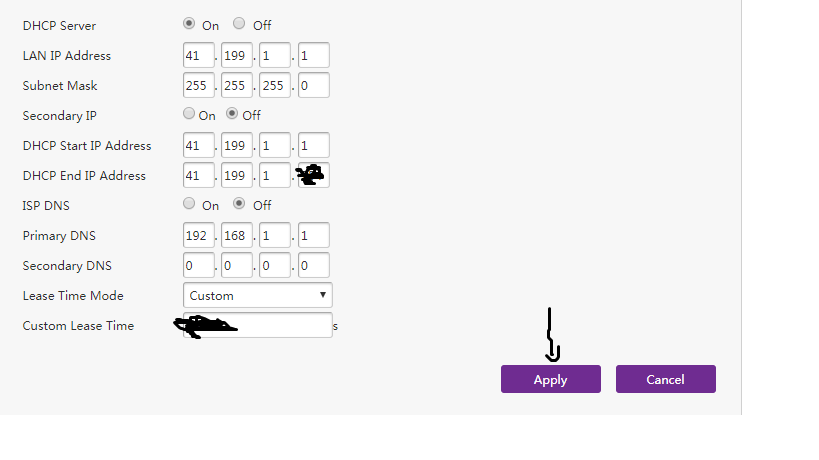The width and height of the screenshot is (819, 460).
Task: Click third octet of Subnet Mask
Action: 275,85
